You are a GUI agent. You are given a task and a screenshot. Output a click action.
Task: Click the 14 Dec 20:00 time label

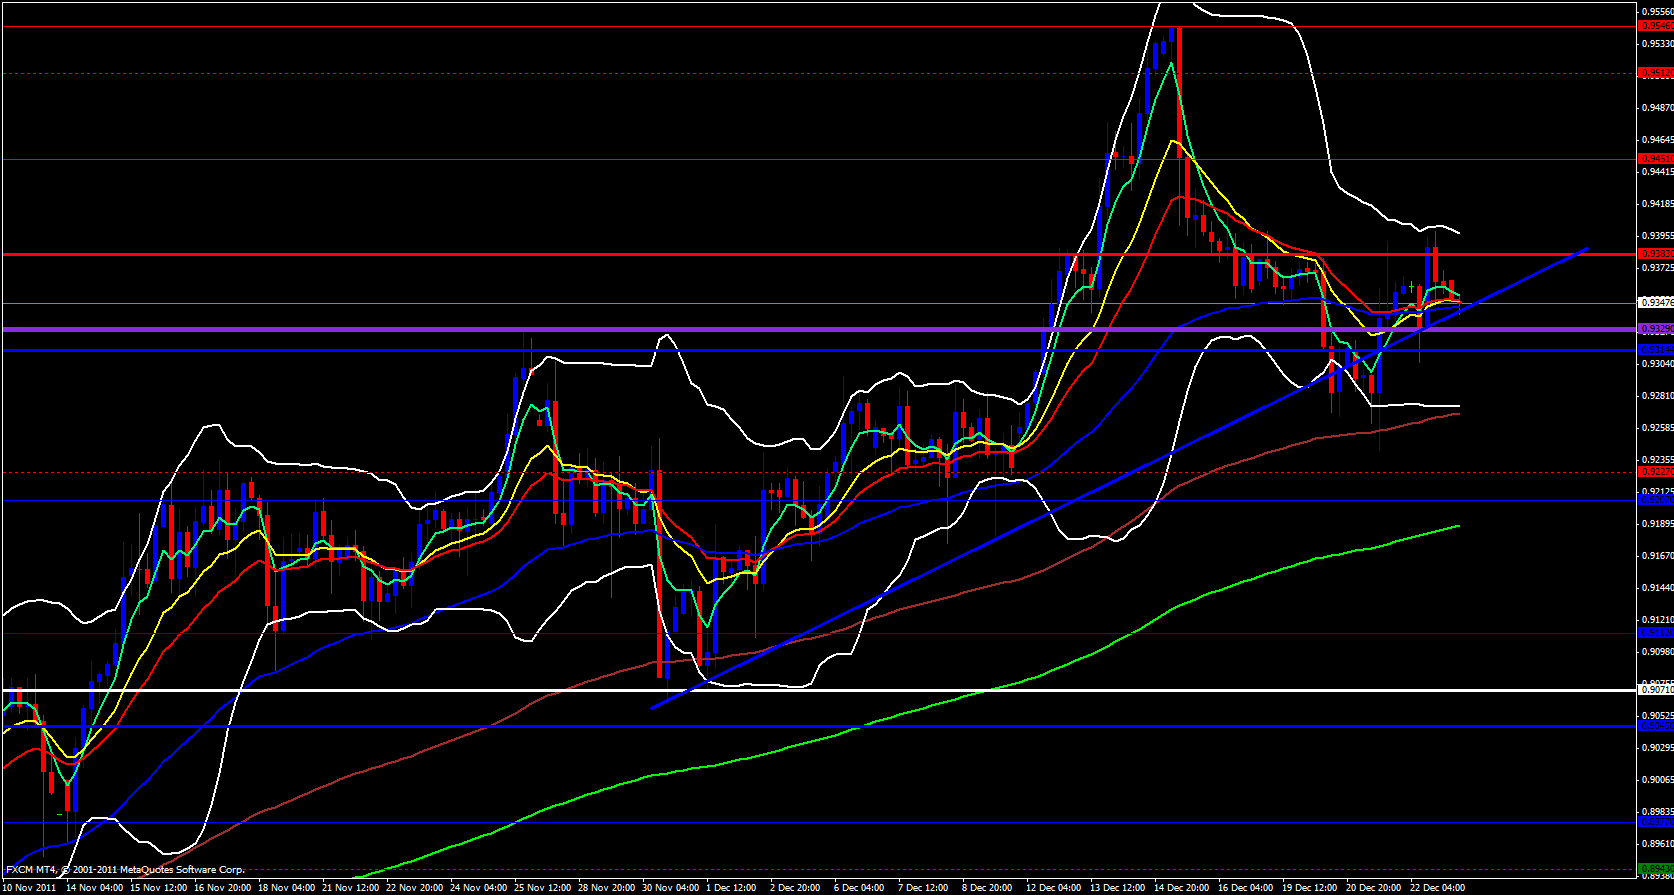tap(1181, 888)
